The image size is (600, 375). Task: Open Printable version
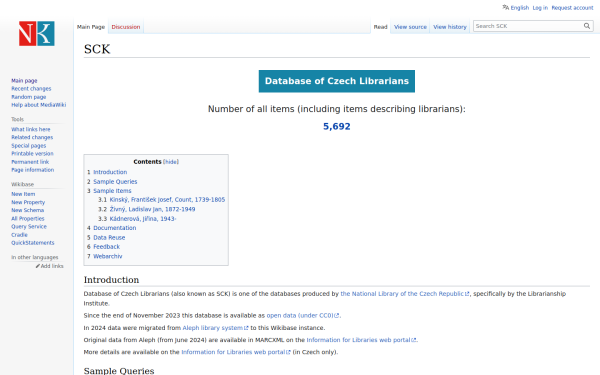pyautogui.click(x=33, y=154)
